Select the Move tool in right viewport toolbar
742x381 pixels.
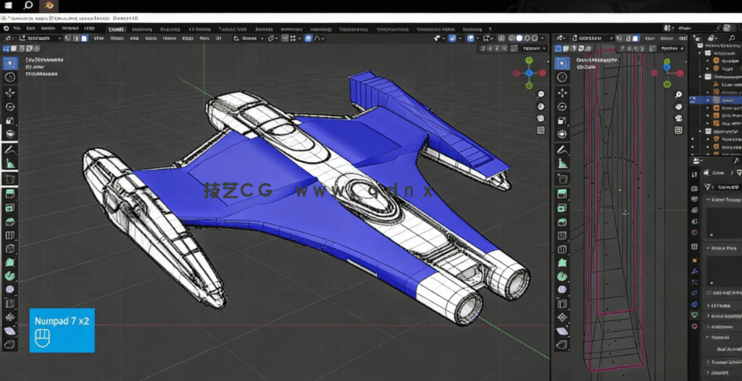[x=562, y=93]
